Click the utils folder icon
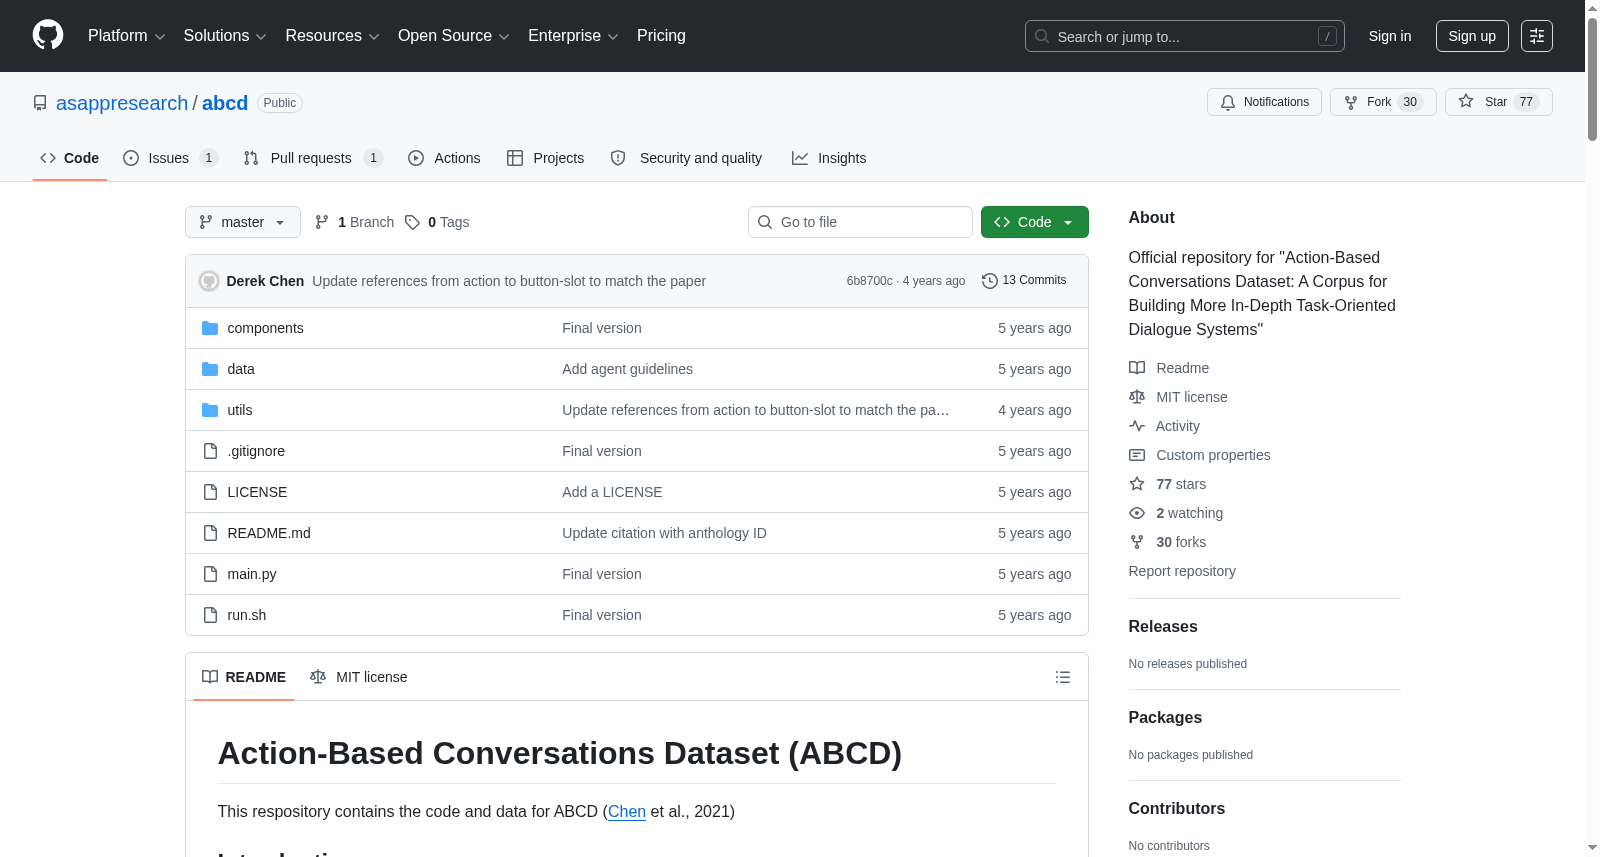Image resolution: width=1600 pixels, height=857 pixels. click(210, 410)
